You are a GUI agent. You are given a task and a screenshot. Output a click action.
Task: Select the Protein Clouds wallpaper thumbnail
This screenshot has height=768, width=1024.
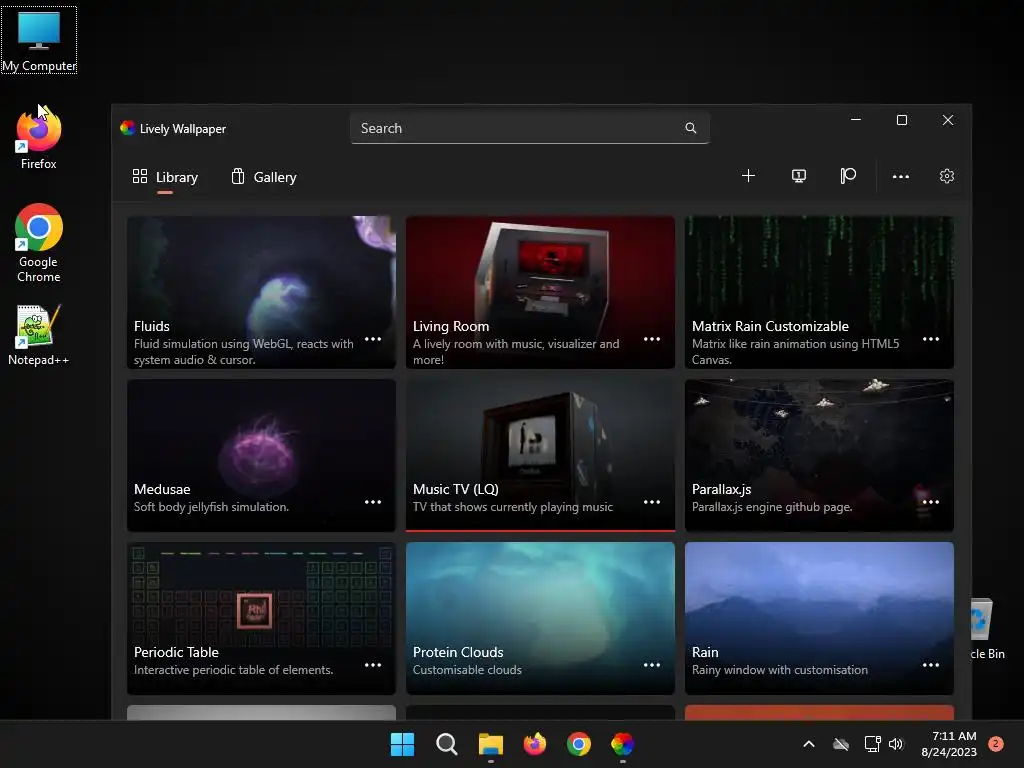click(540, 618)
